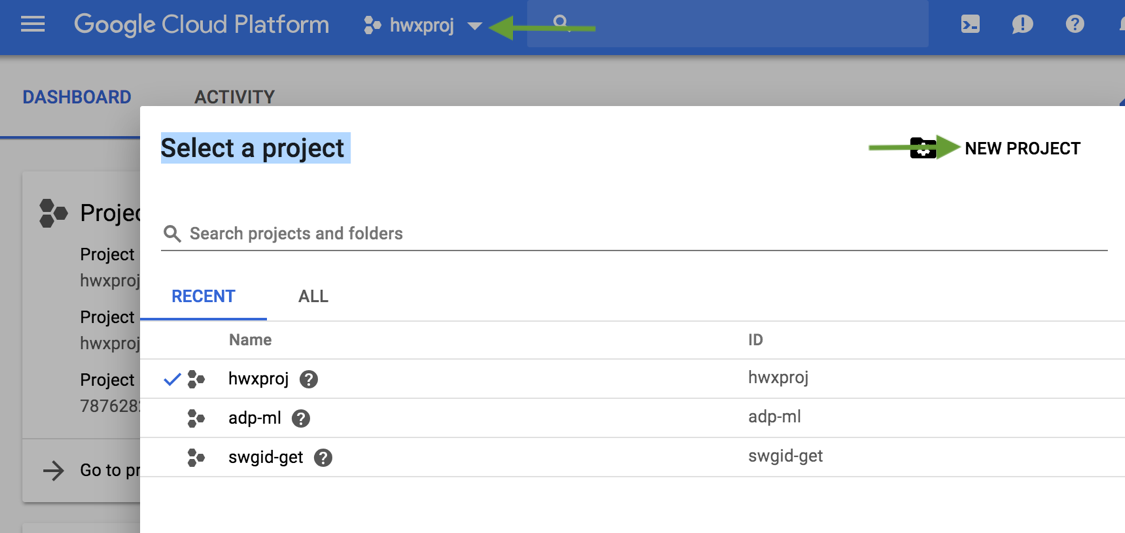The width and height of the screenshot is (1125, 533).
Task: Select the swgid-get project
Action: tap(632, 457)
